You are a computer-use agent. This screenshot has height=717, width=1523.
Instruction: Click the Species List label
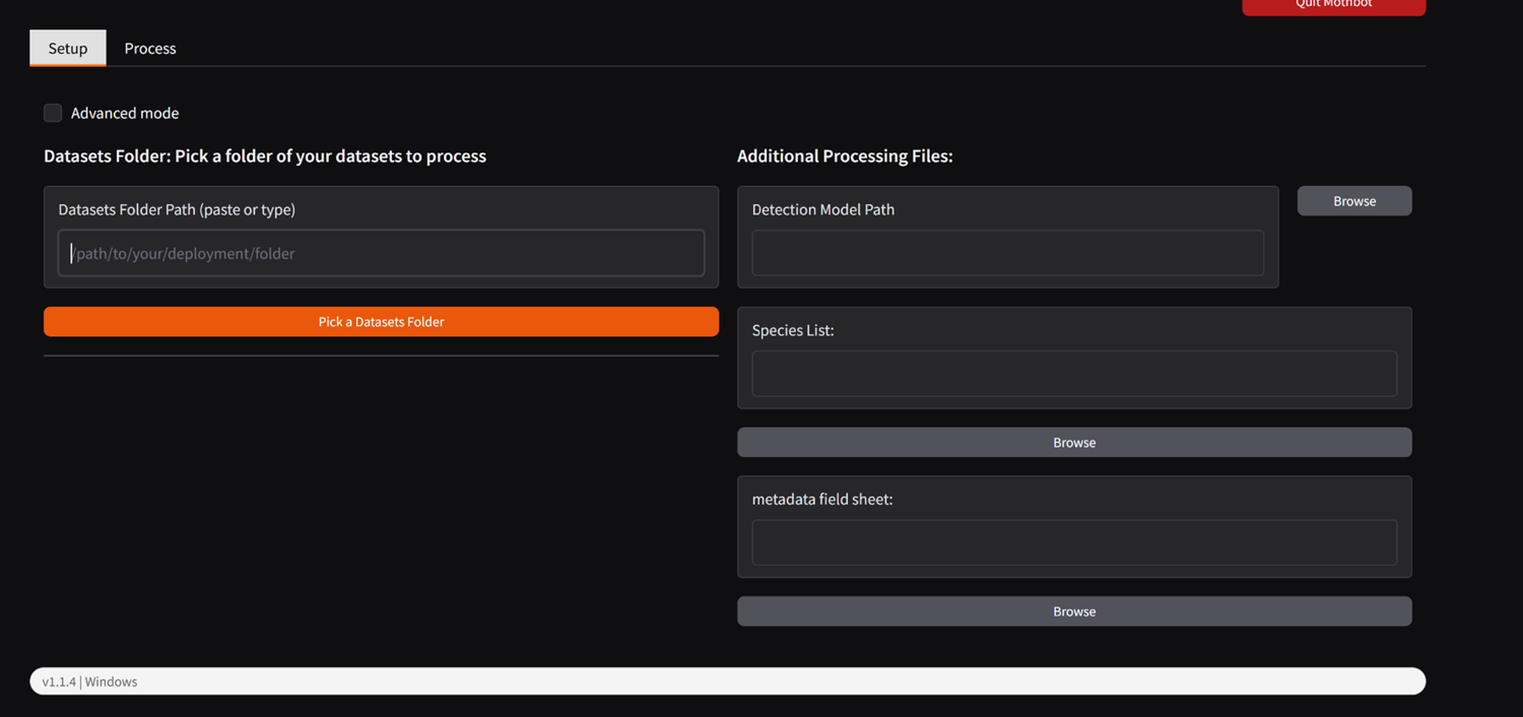point(793,330)
